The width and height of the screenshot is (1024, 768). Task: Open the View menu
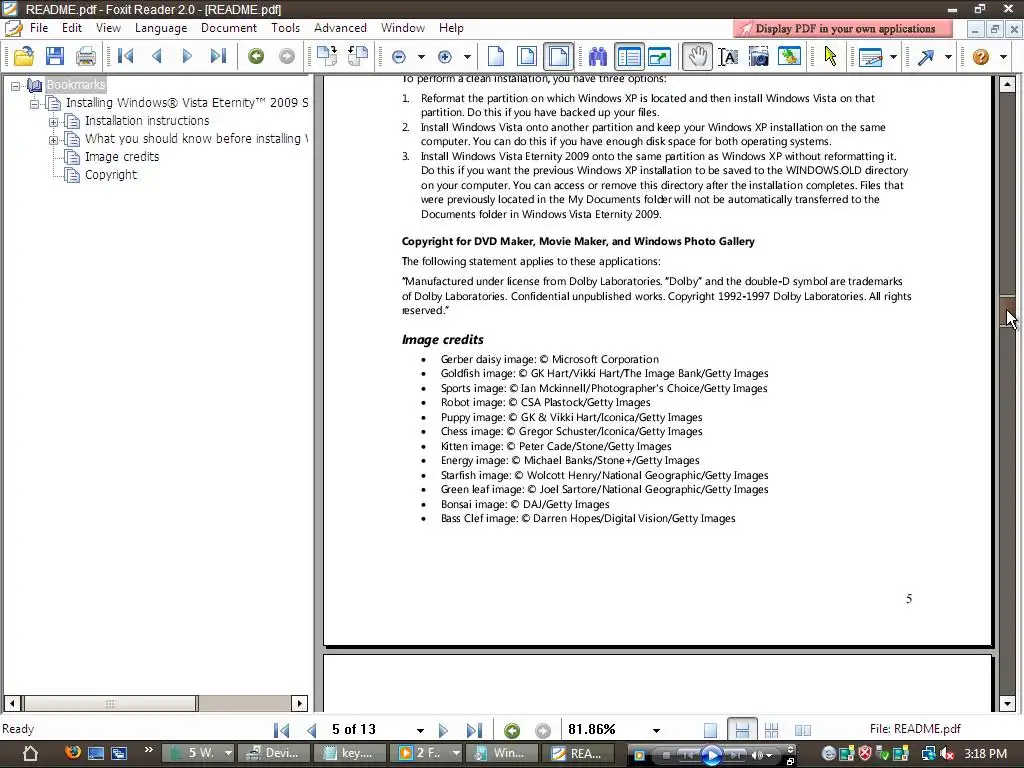(108, 28)
